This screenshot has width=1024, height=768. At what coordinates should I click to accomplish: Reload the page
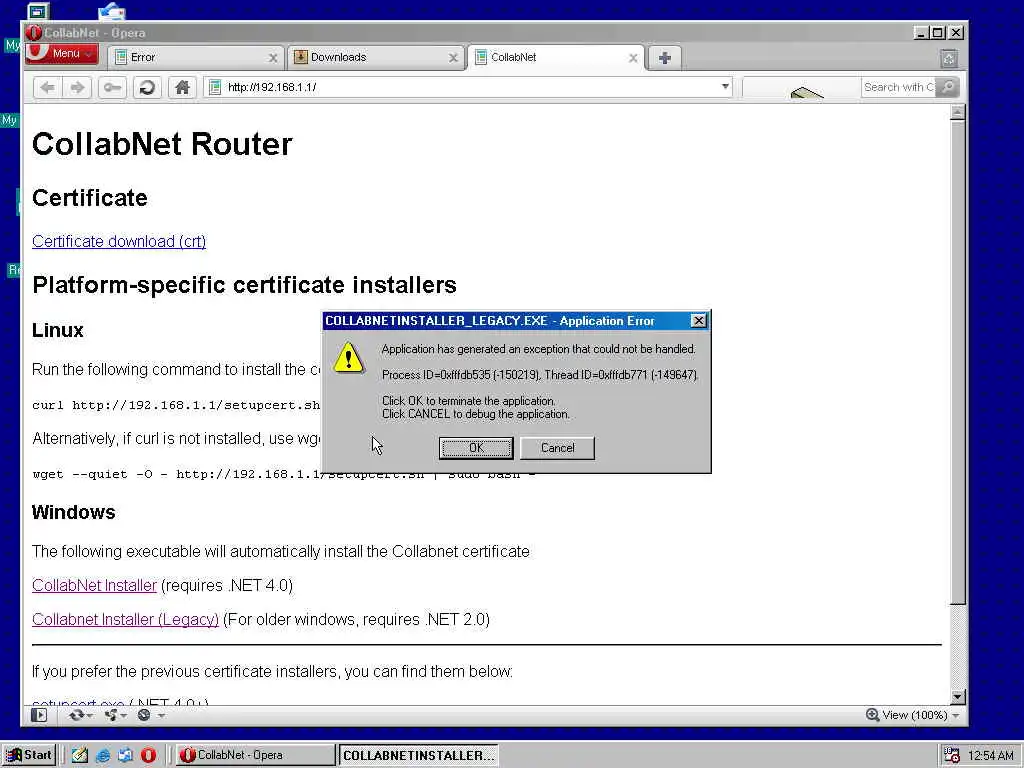click(148, 87)
